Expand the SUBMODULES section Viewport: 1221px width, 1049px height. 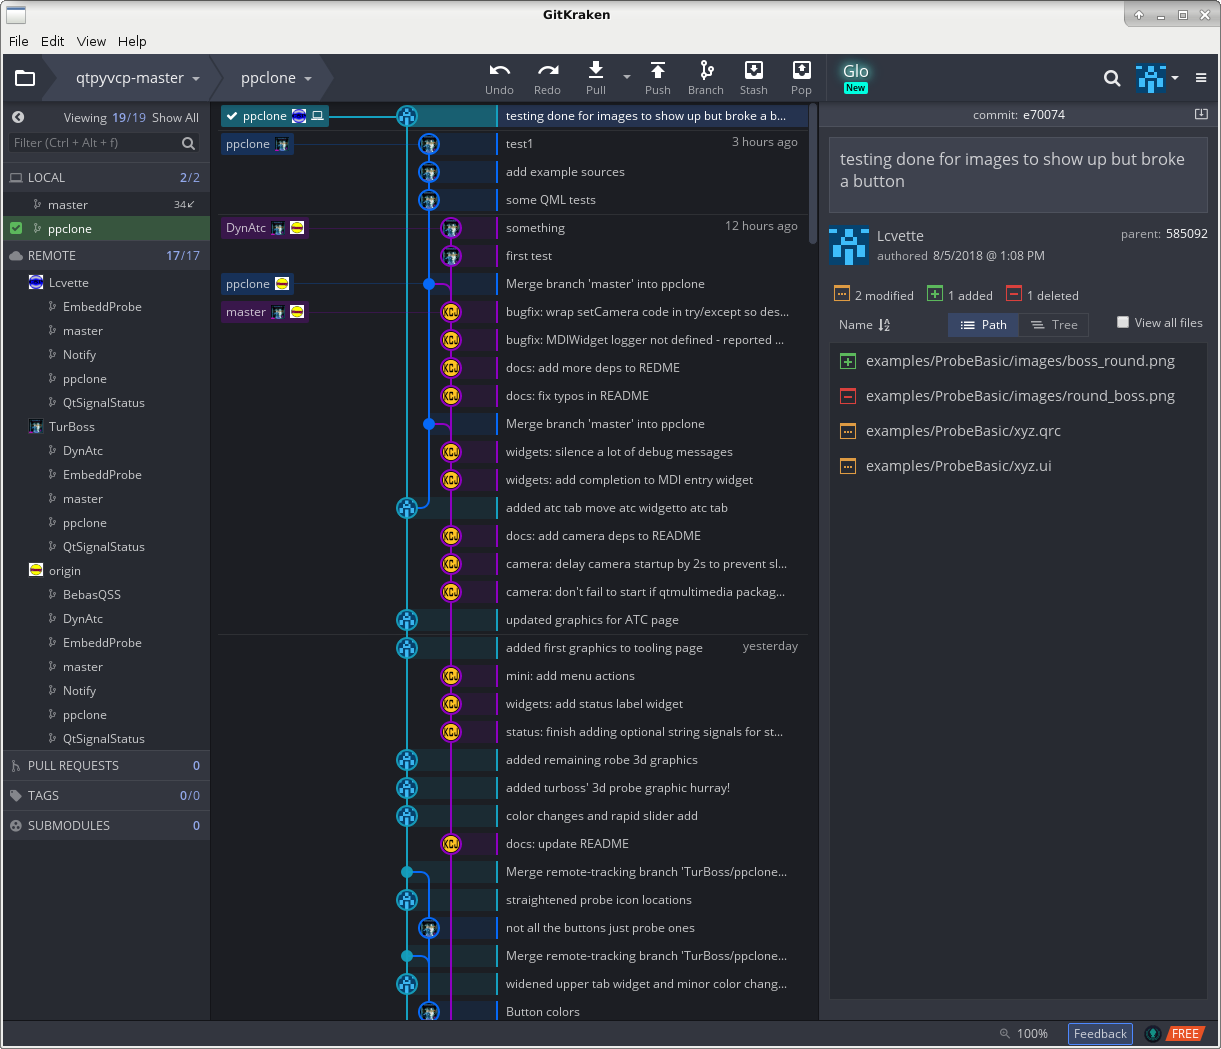click(106, 825)
